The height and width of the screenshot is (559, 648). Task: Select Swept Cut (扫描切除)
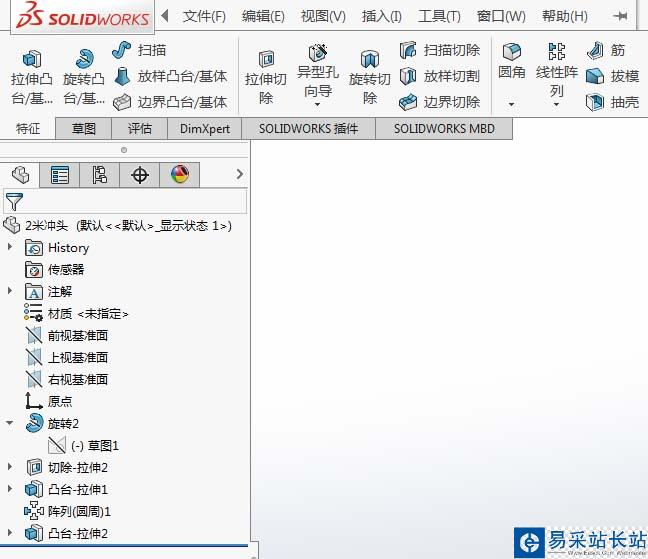[440, 50]
